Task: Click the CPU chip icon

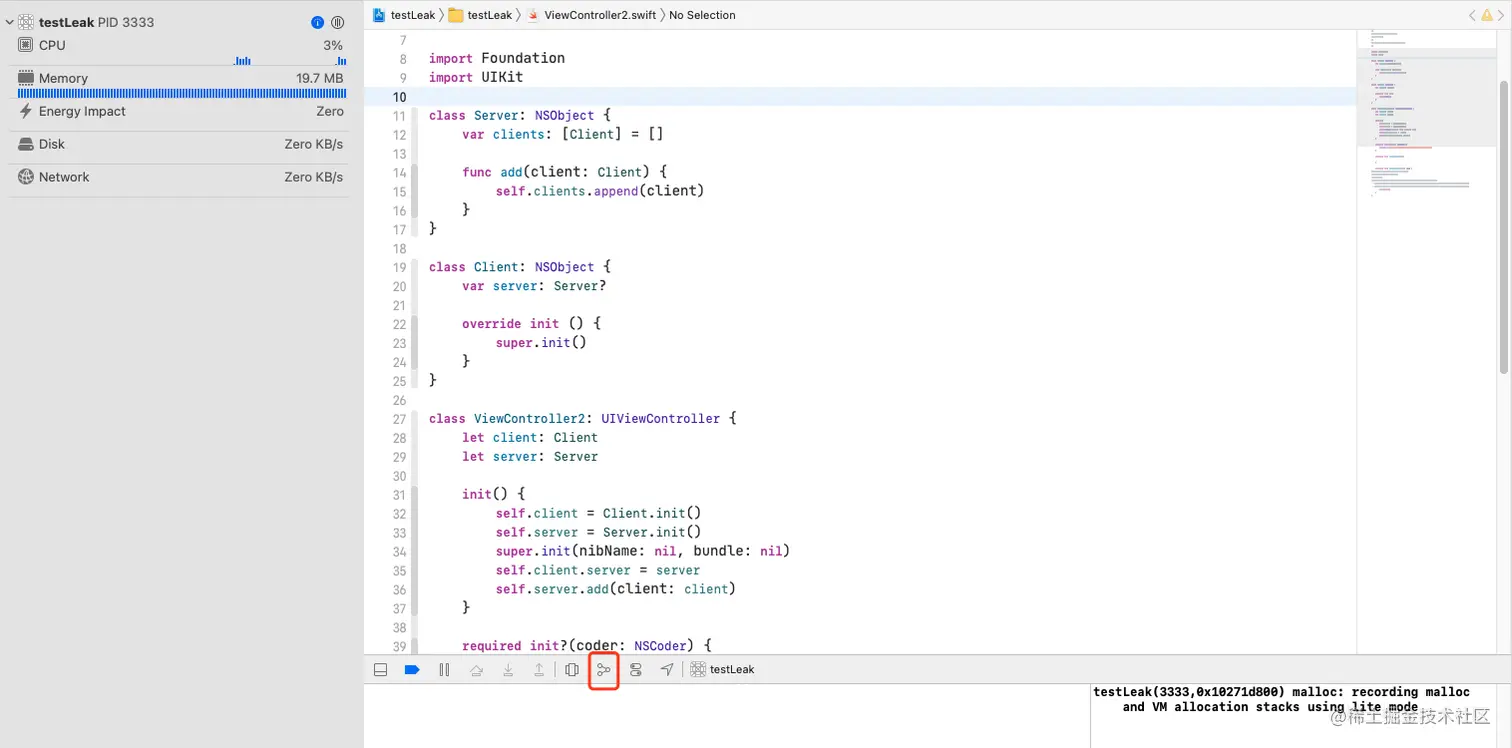Action: pyautogui.click(x=26, y=46)
